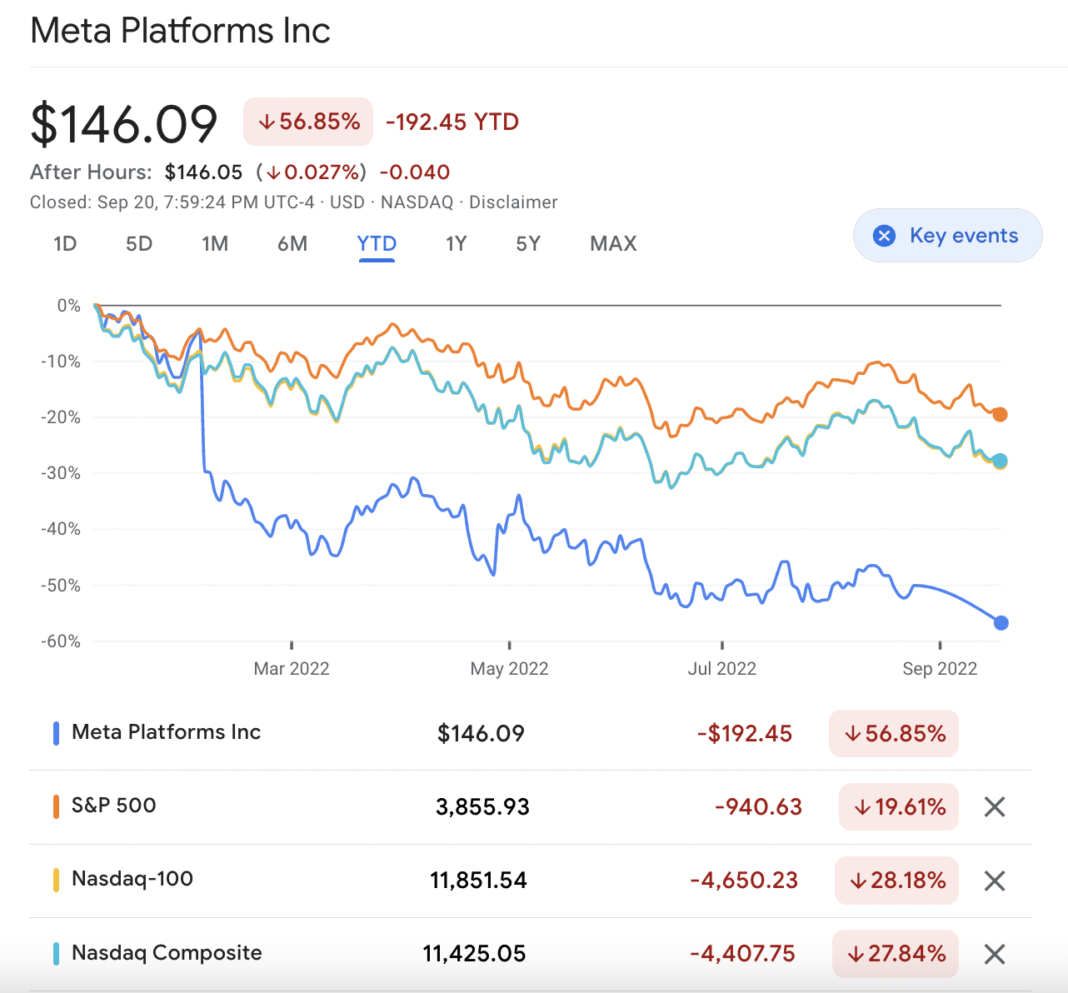Toggle the Key events button
Image resolution: width=1068 pixels, height=993 pixels.
[x=947, y=236]
